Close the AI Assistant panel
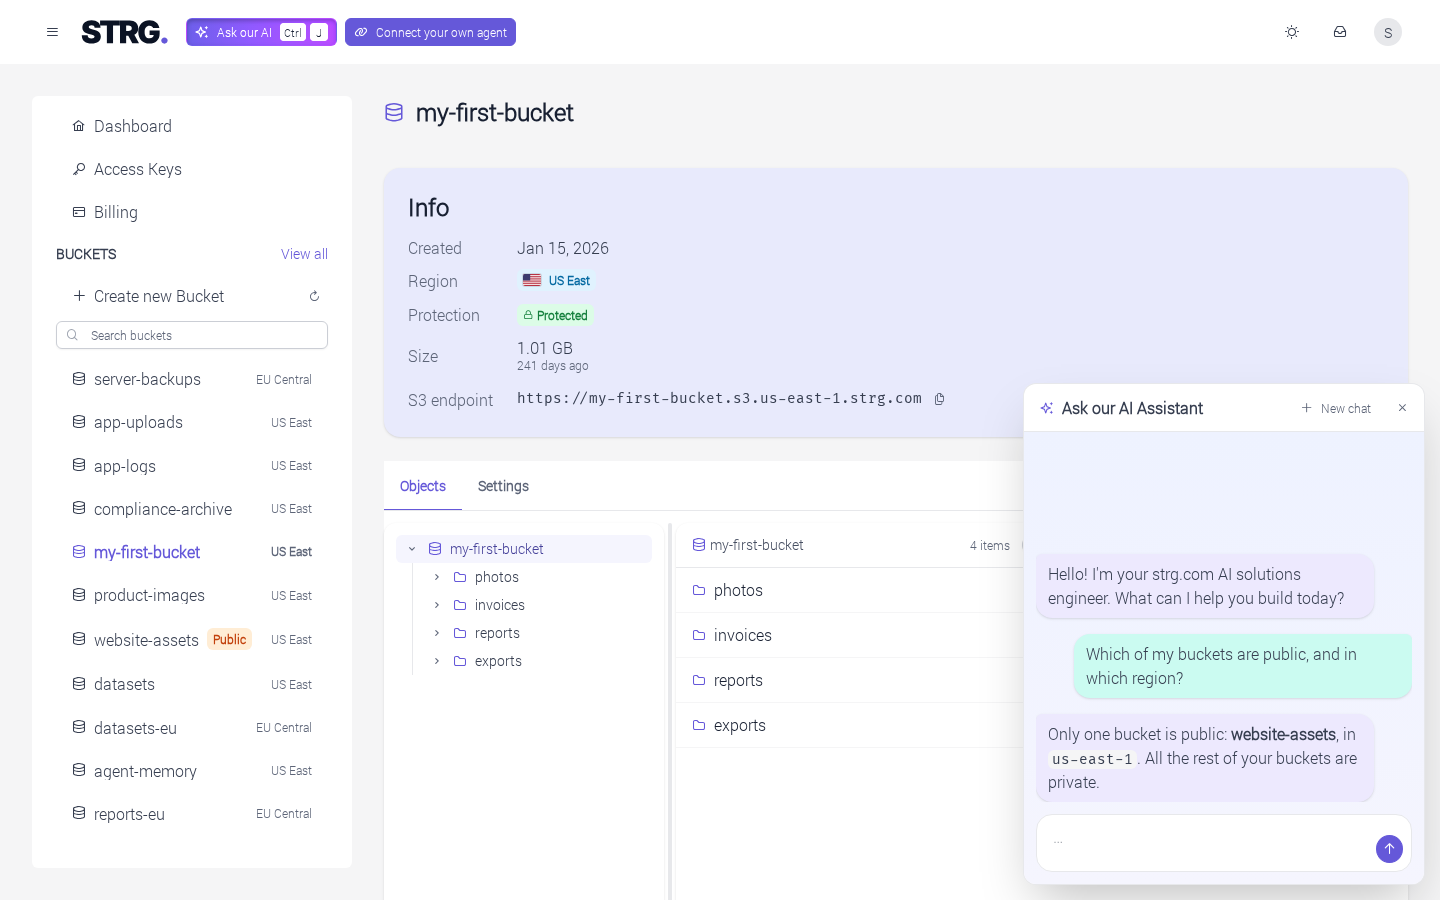This screenshot has height=900, width=1440. (x=1402, y=408)
